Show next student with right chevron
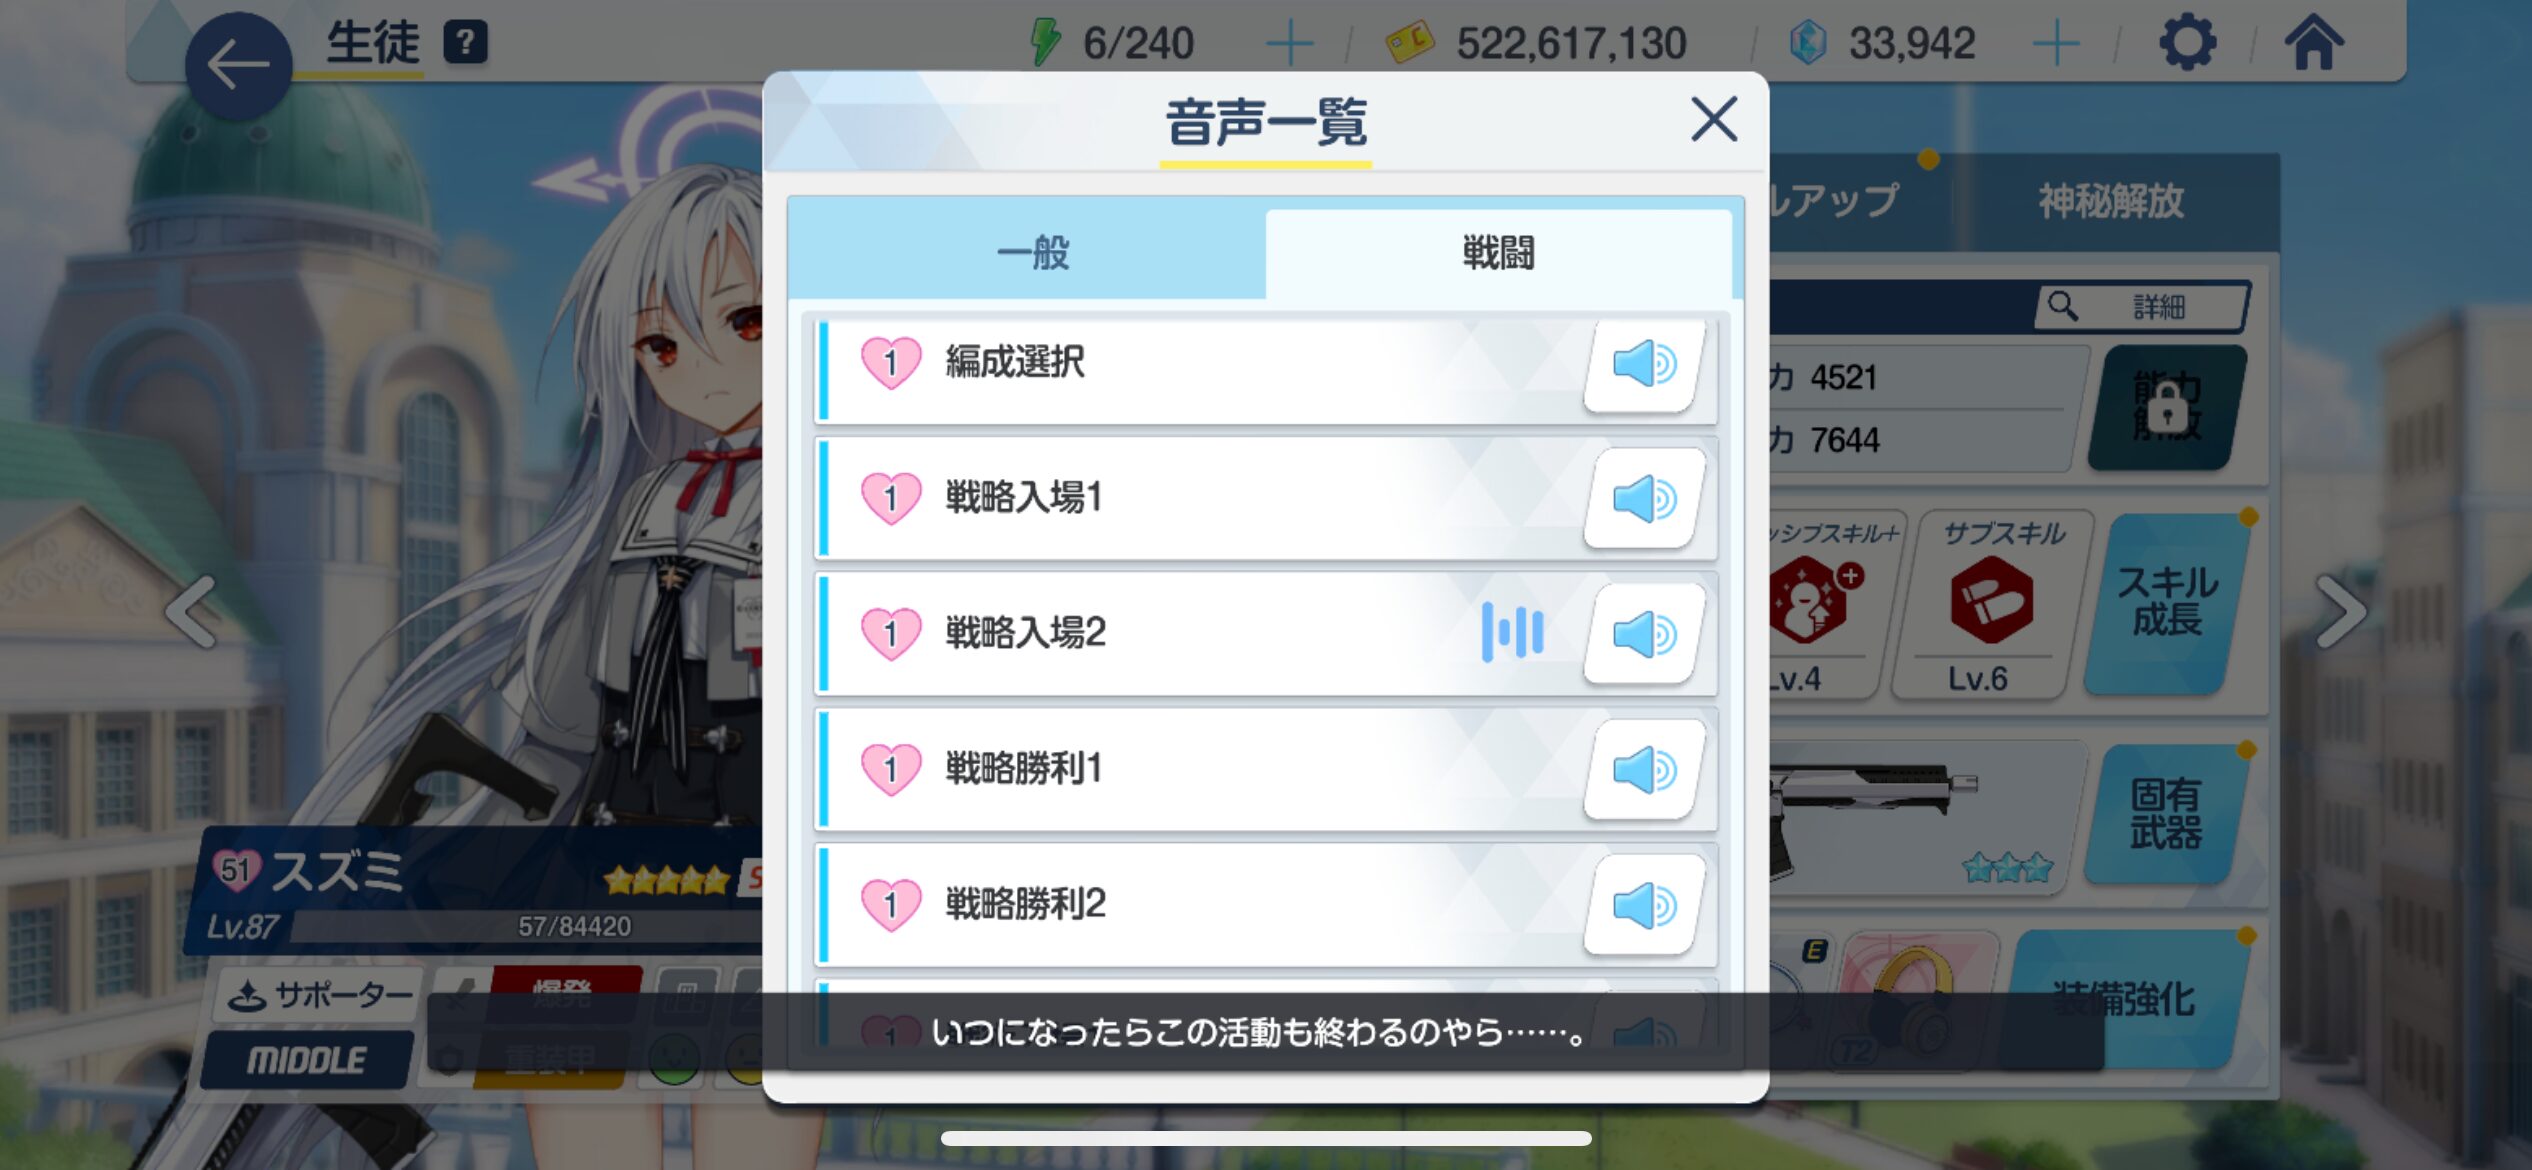This screenshot has width=2532, height=1170. 2342,612
